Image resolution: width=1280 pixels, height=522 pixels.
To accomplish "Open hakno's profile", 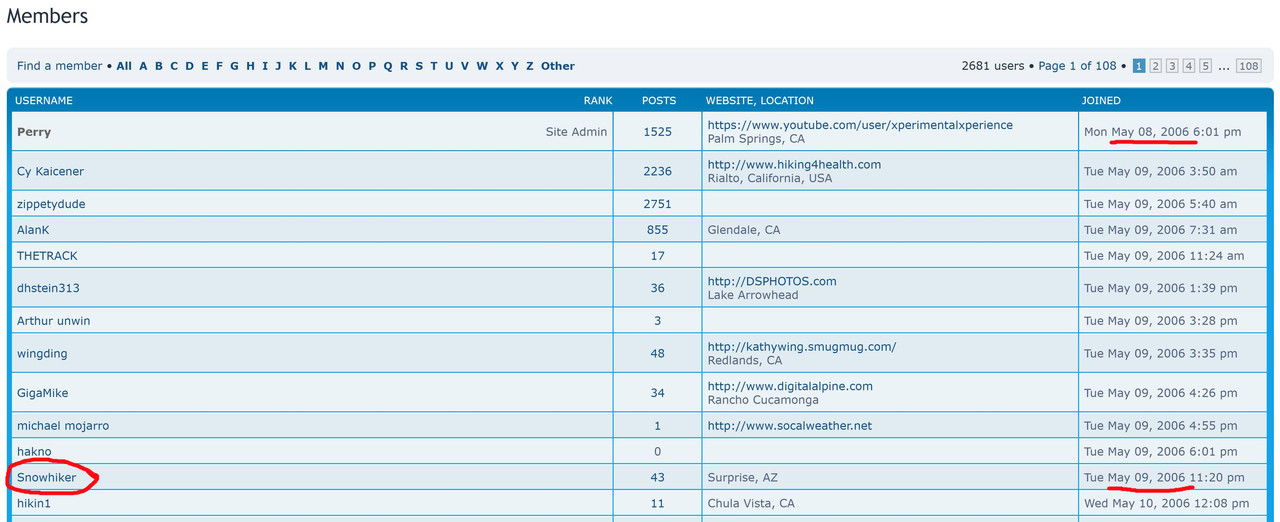I will tap(34, 452).
